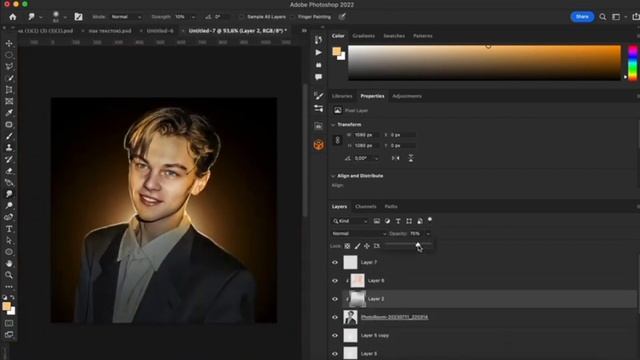Viewport: 640px width, 360px height.
Task: Select the Type tool
Action: [x=9, y=229]
